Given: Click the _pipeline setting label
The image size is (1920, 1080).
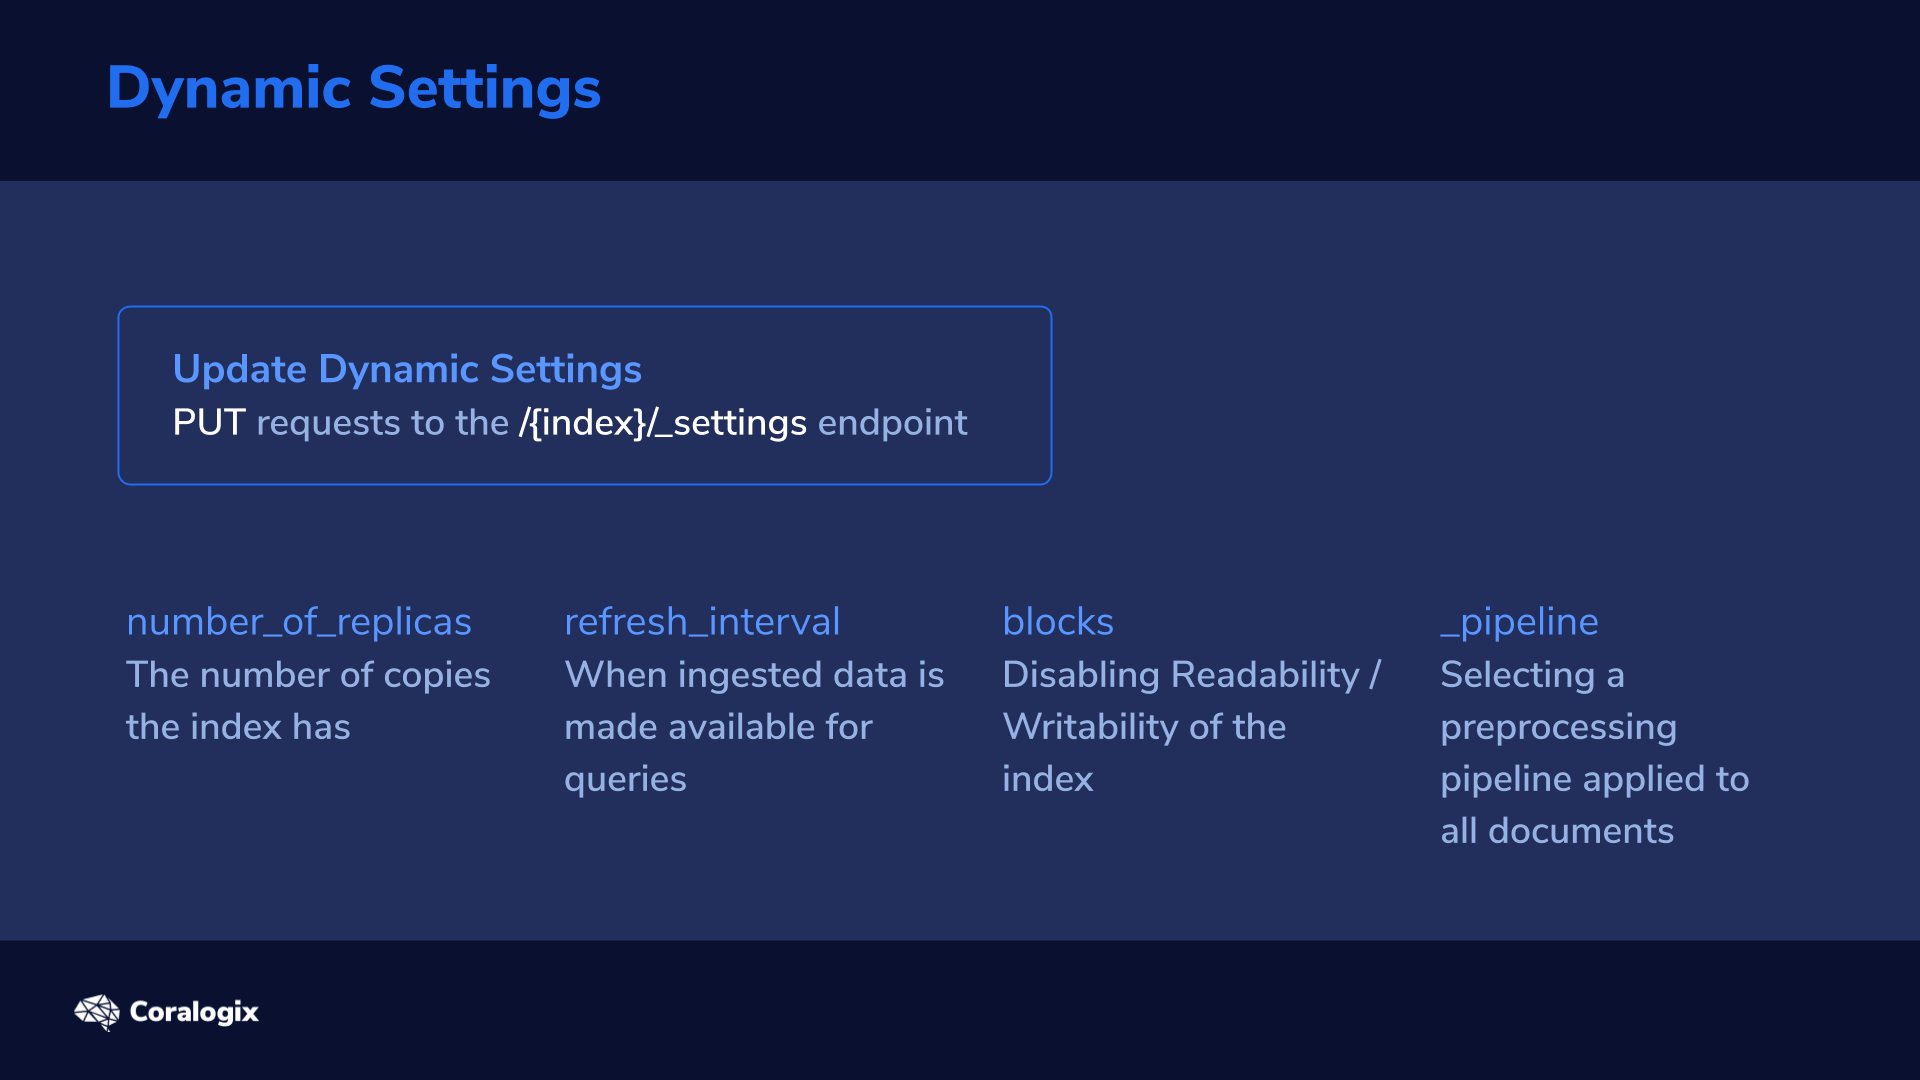Looking at the screenshot, I should coord(1519,622).
